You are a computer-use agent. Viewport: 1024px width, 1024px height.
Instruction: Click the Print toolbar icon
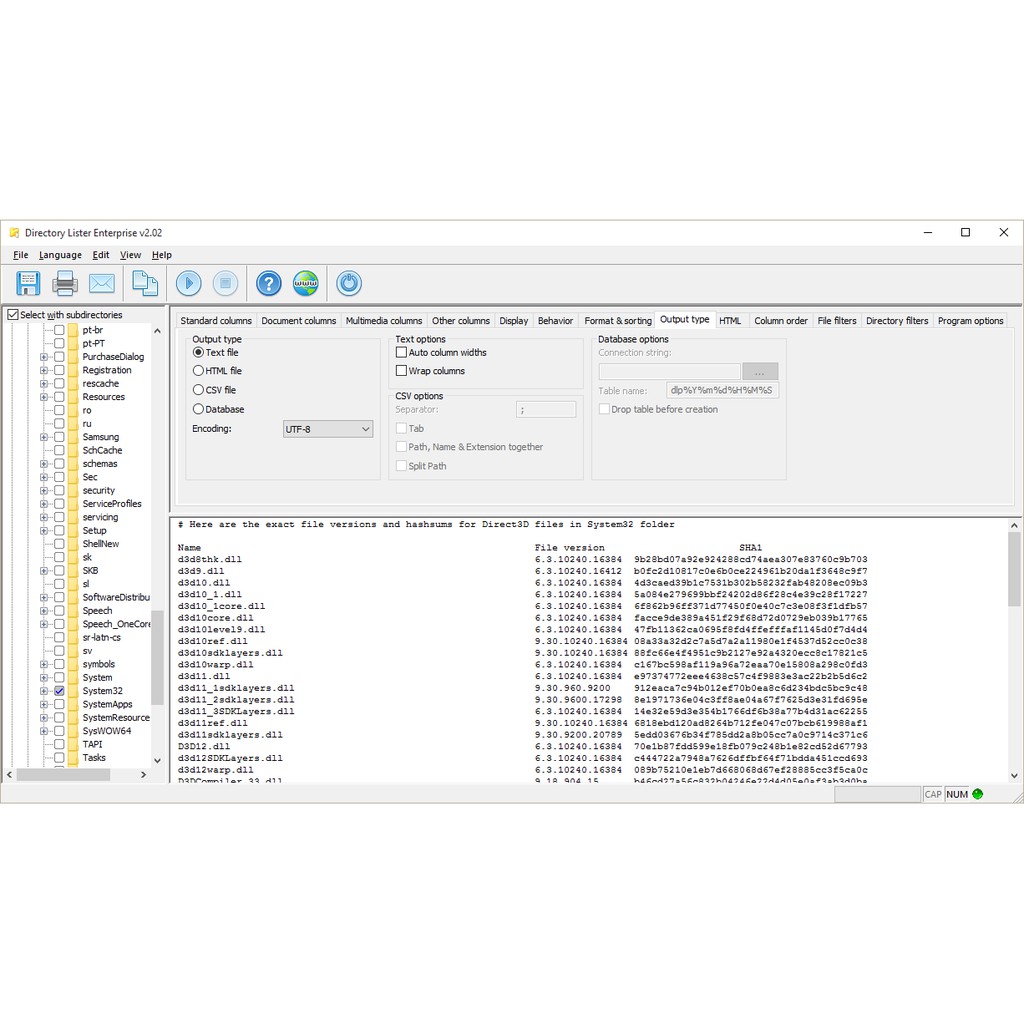click(65, 283)
